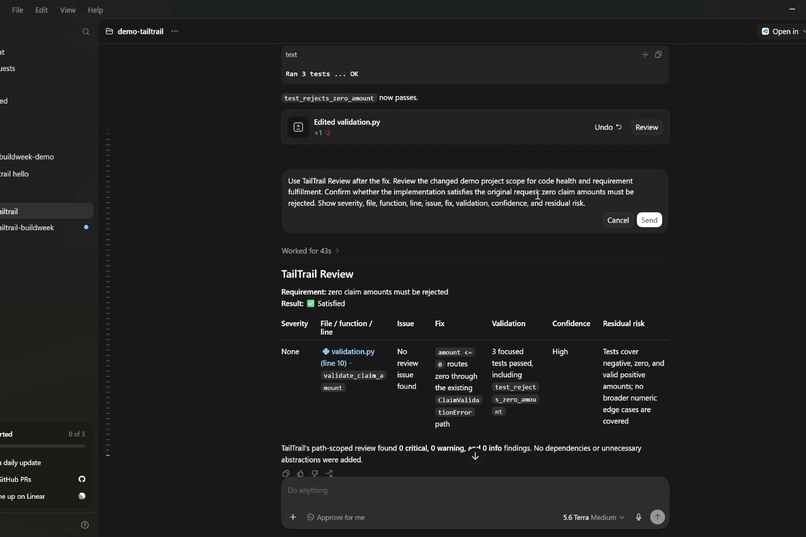Click the Linear icon on the Linear row

pos(82,496)
